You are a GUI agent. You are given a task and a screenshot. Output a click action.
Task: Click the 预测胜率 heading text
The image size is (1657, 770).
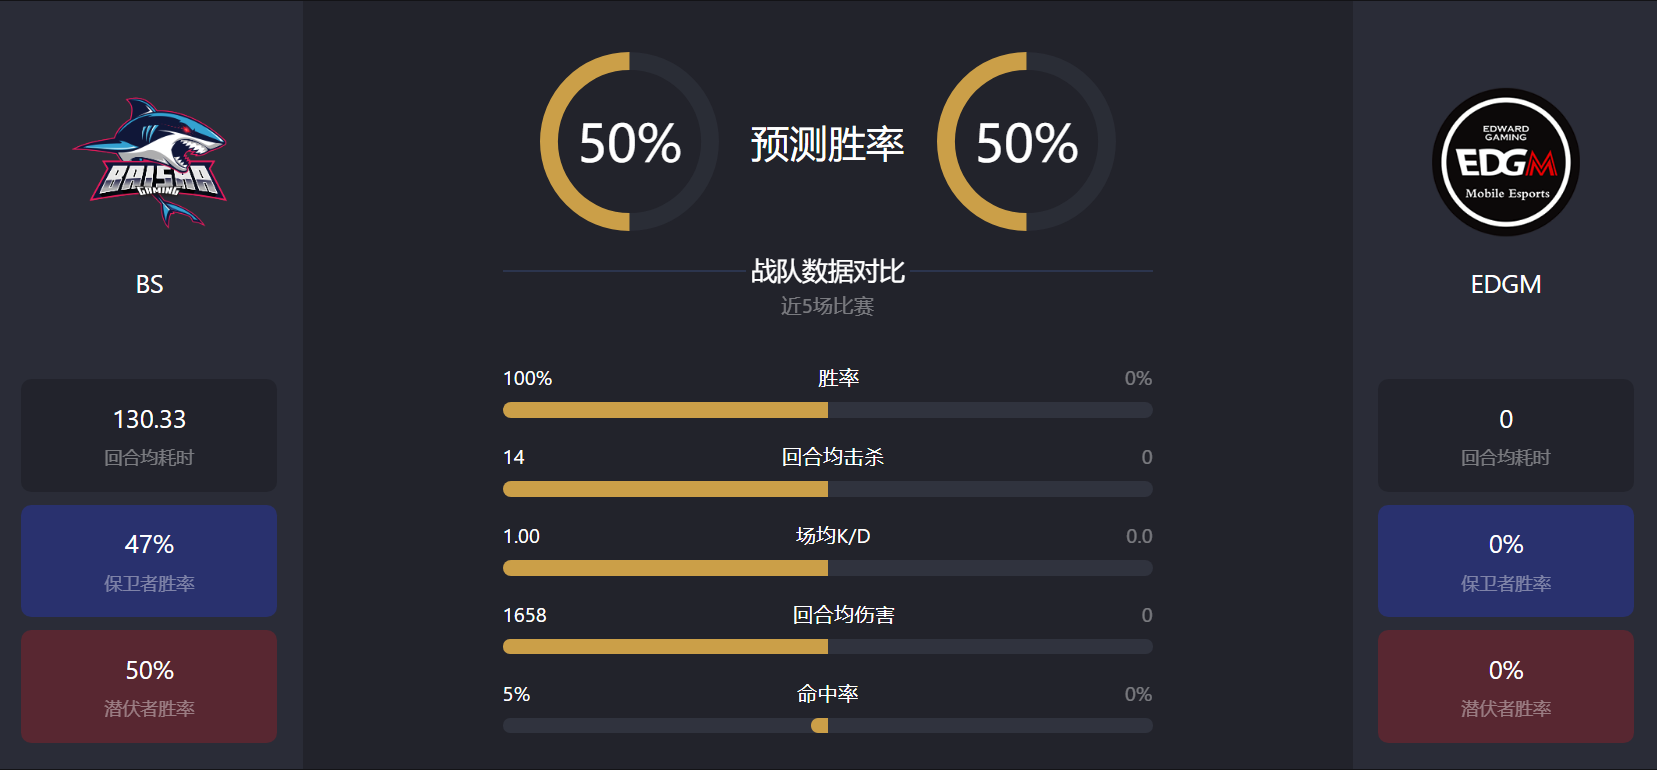828,144
